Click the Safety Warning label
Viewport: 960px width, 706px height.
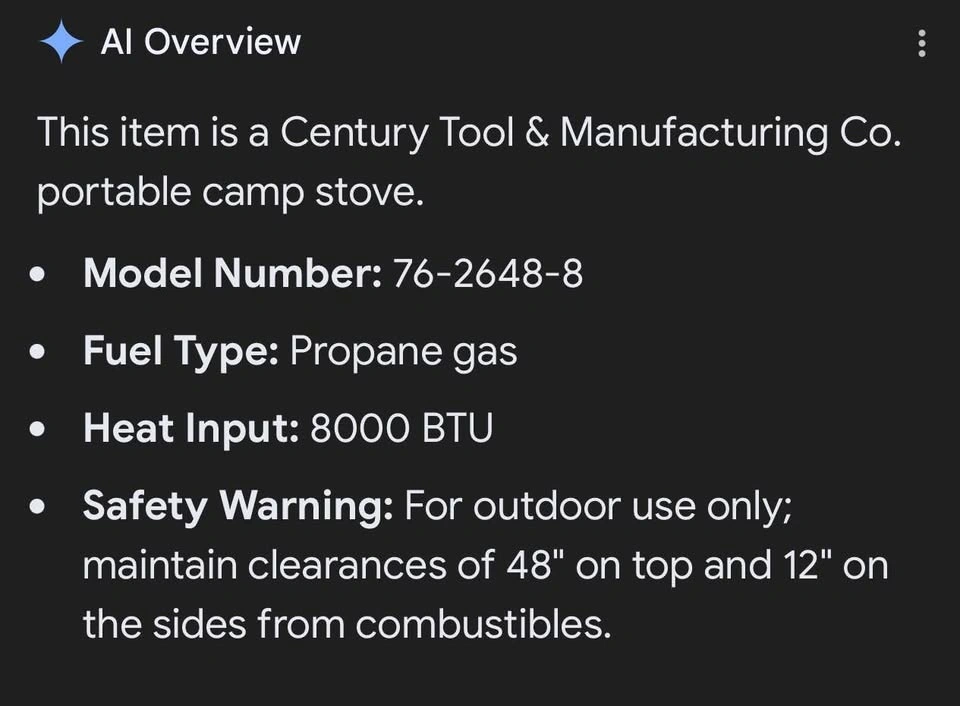(238, 506)
